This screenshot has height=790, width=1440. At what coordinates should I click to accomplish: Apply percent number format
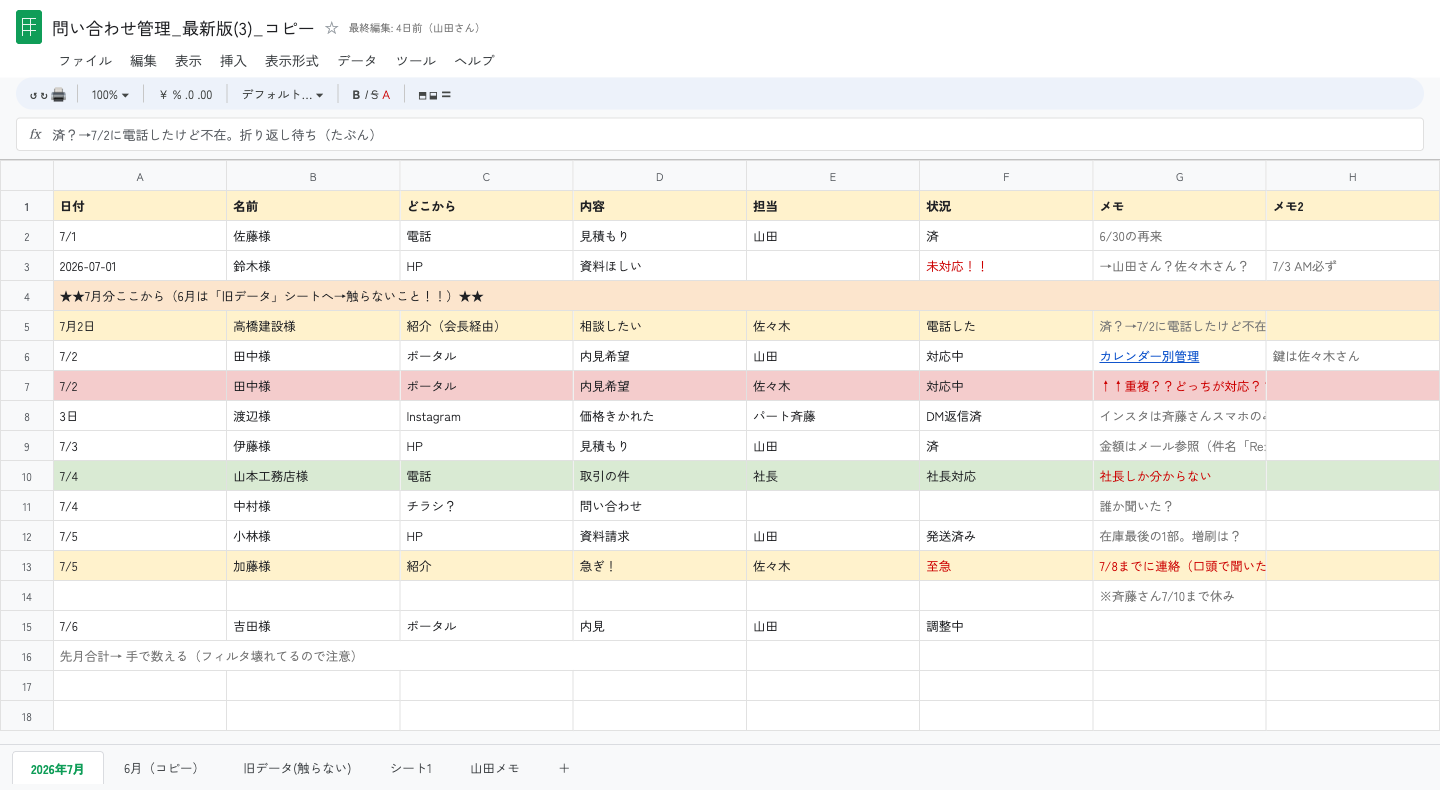tap(177, 95)
